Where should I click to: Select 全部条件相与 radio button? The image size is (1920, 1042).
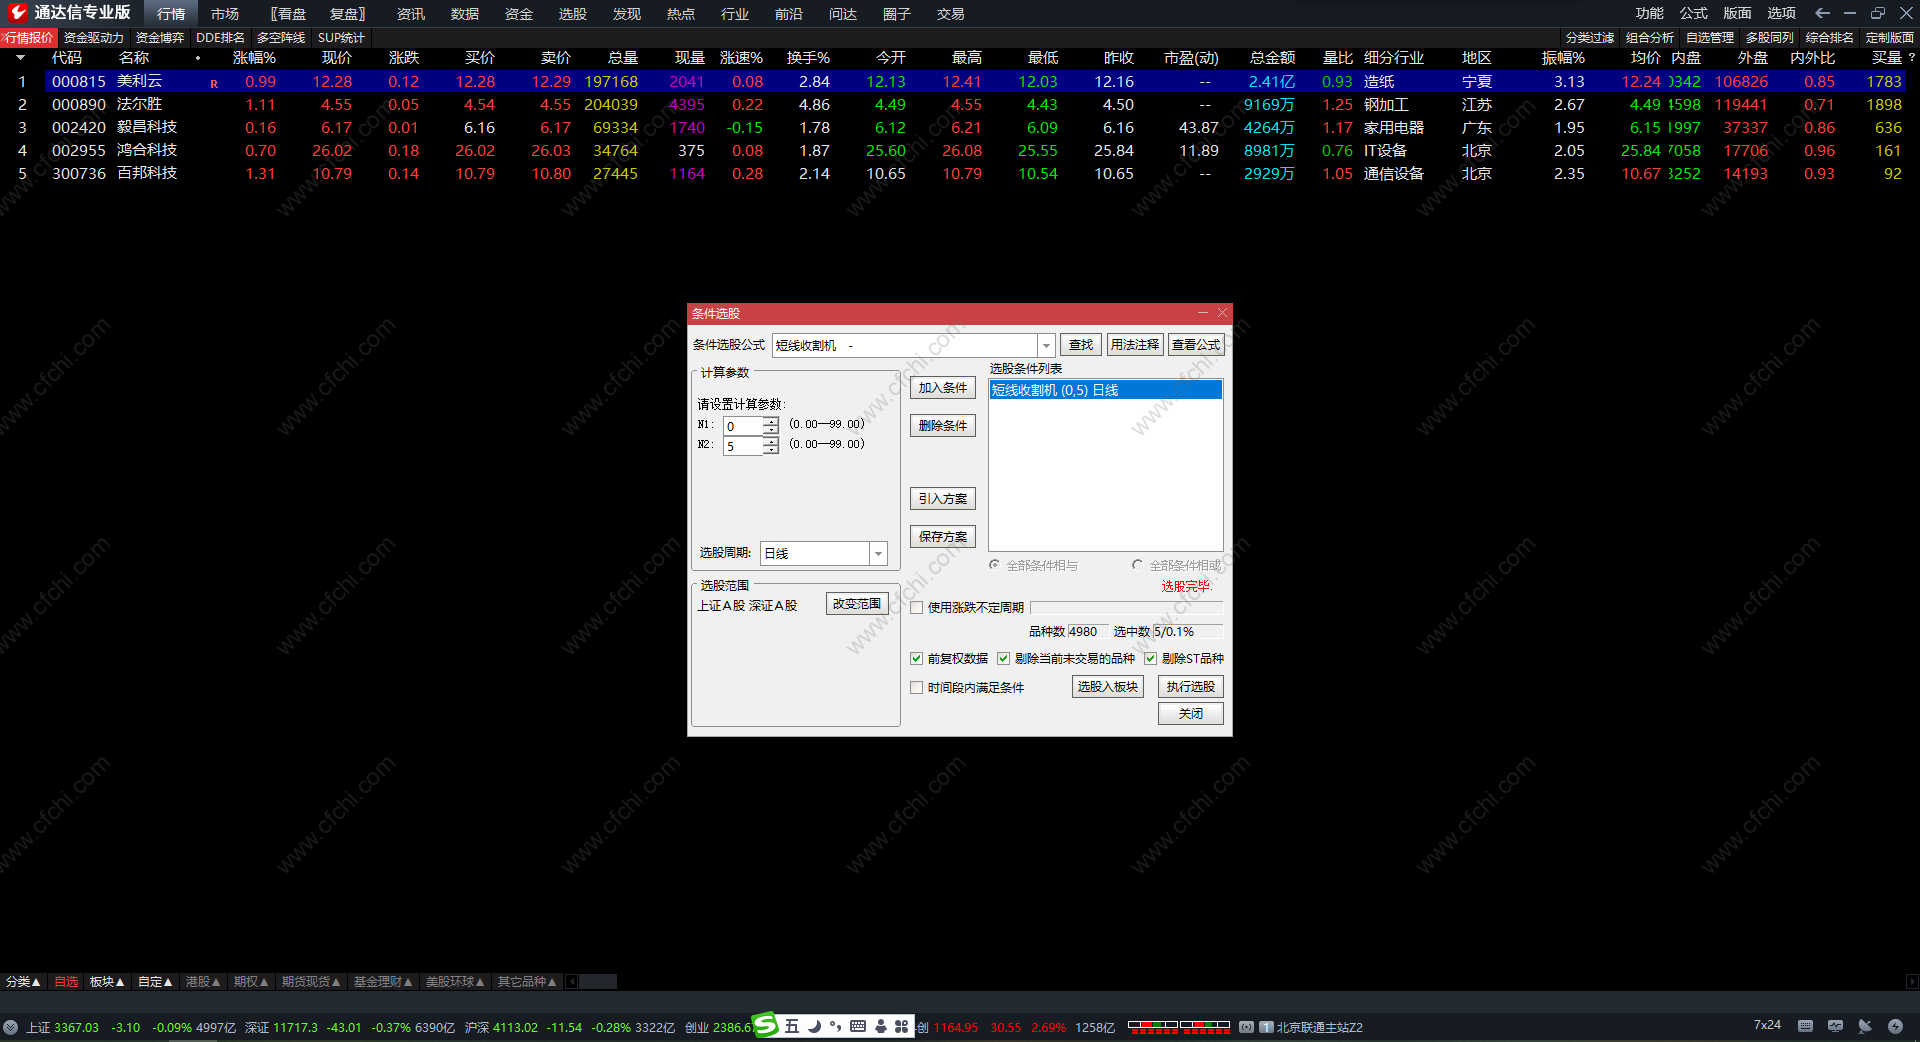995,565
